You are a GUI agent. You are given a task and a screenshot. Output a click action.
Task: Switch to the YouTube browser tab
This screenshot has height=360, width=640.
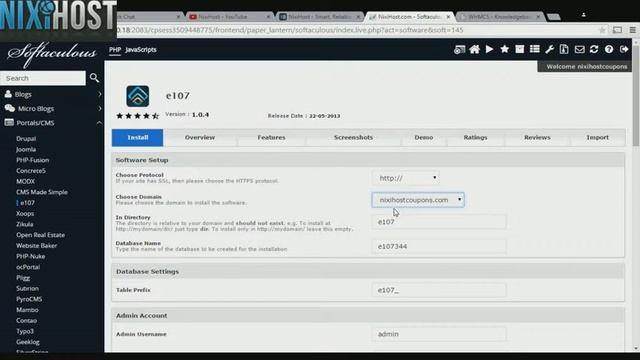coord(229,17)
